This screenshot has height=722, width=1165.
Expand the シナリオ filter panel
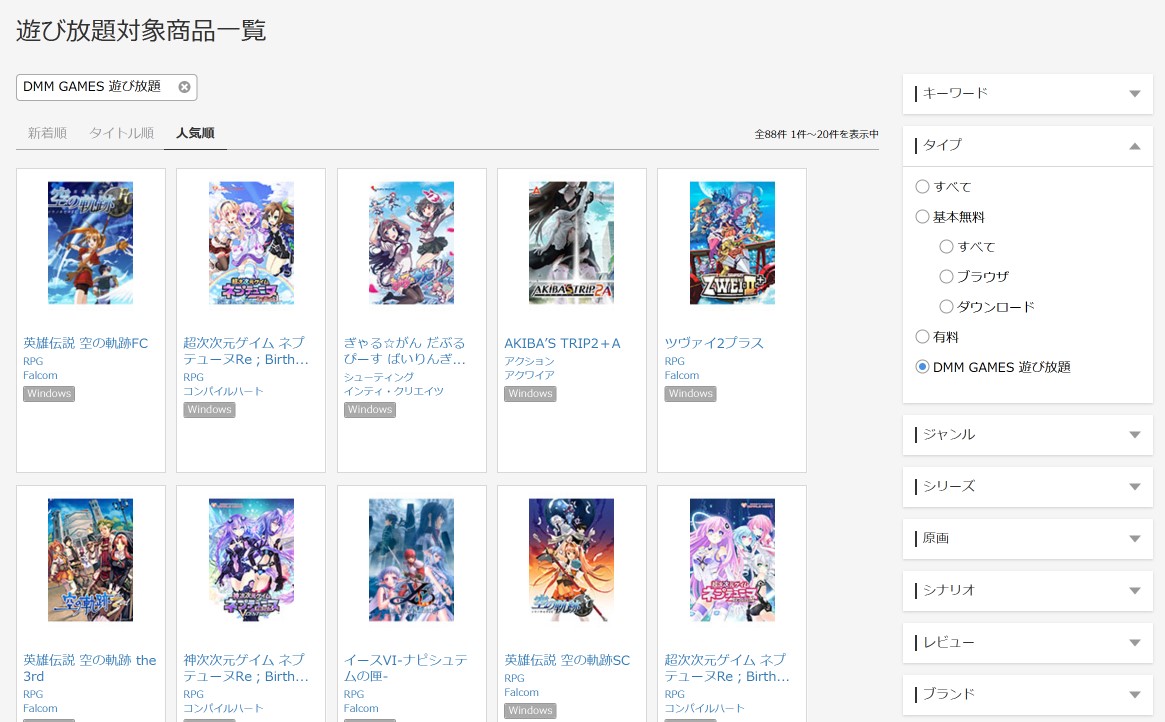[x=1028, y=591]
